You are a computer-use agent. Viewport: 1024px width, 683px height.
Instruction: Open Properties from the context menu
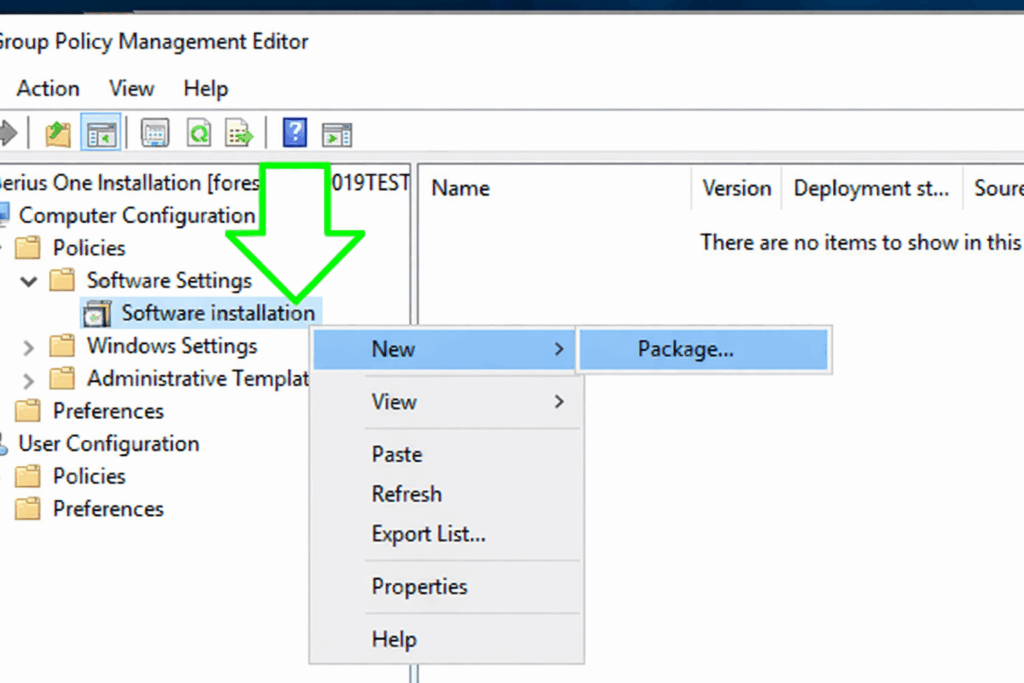point(419,587)
